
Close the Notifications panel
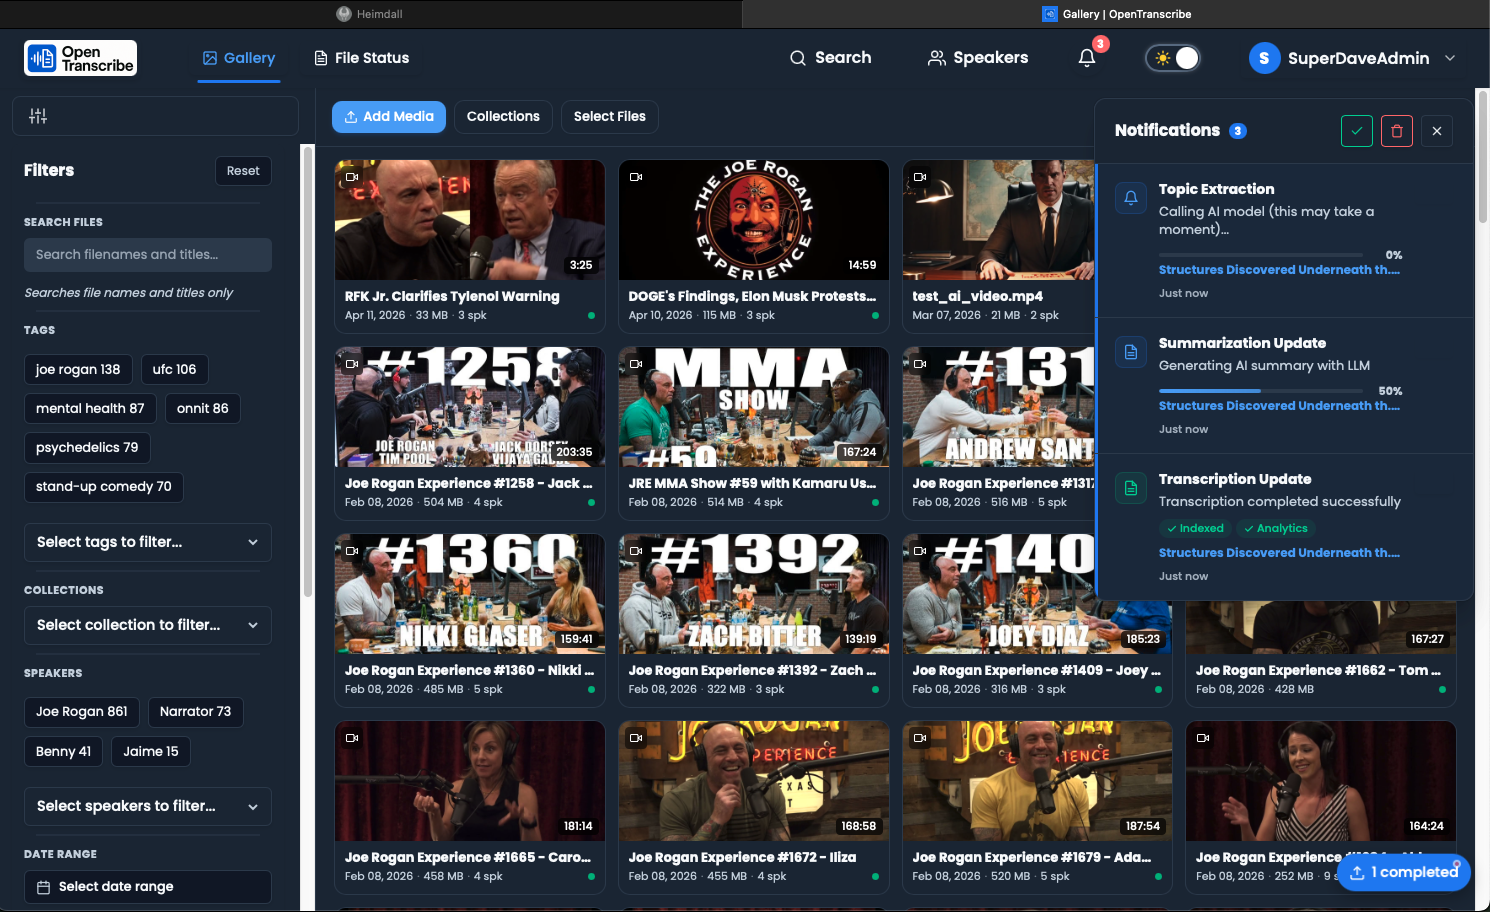point(1437,131)
